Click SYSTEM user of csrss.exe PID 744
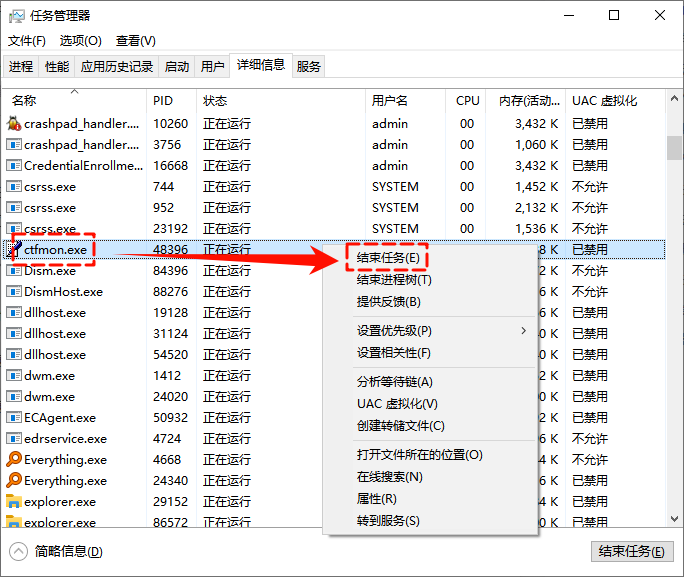Image resolution: width=684 pixels, height=577 pixels. 395,187
